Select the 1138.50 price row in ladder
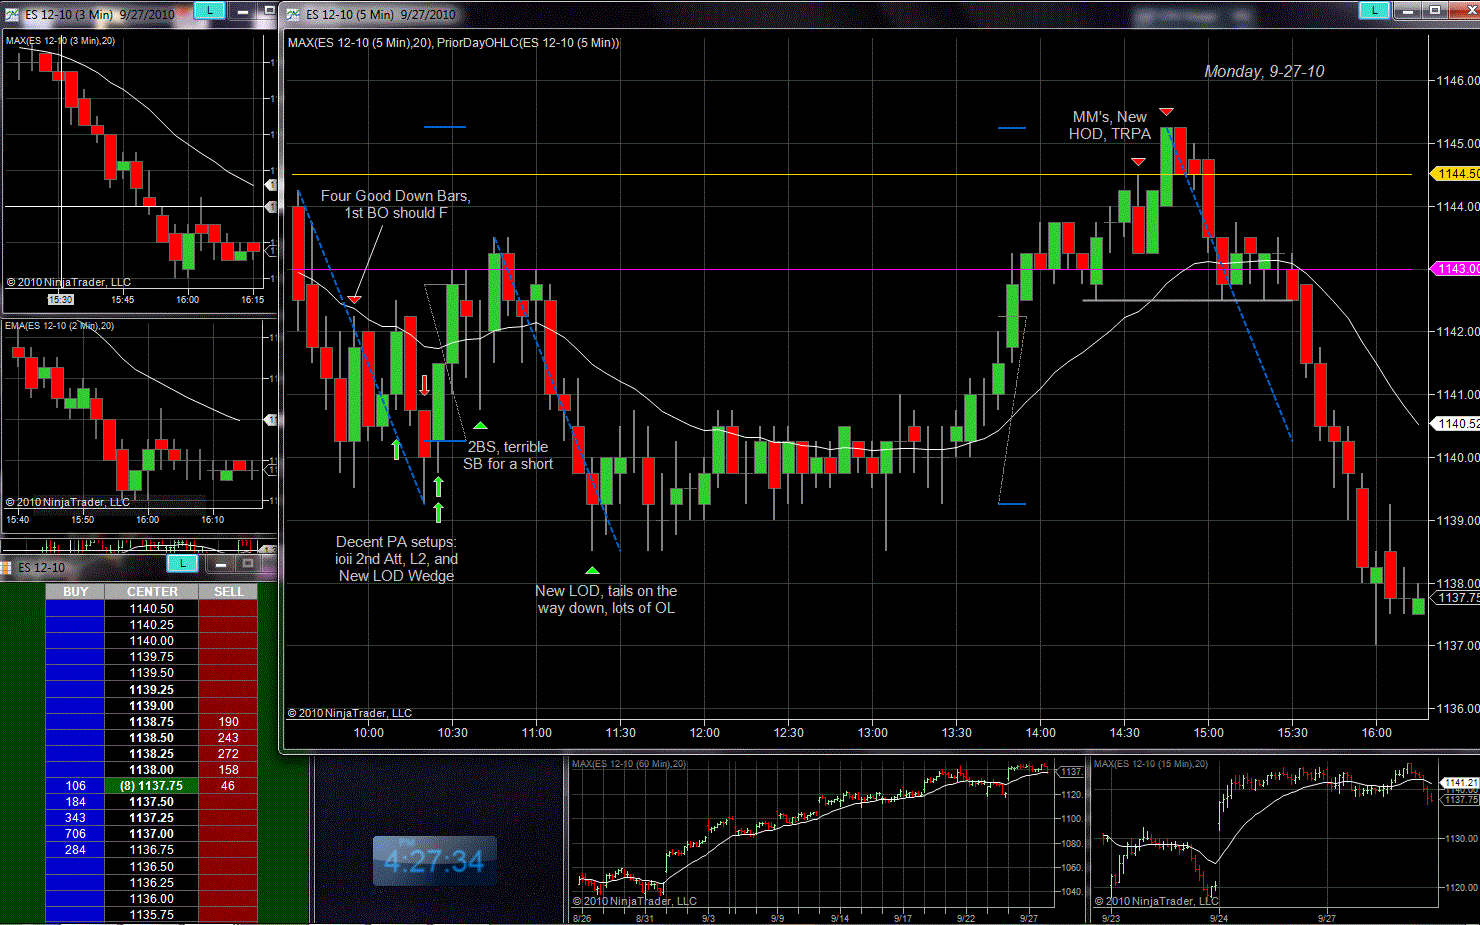This screenshot has width=1480, height=925. (x=152, y=738)
